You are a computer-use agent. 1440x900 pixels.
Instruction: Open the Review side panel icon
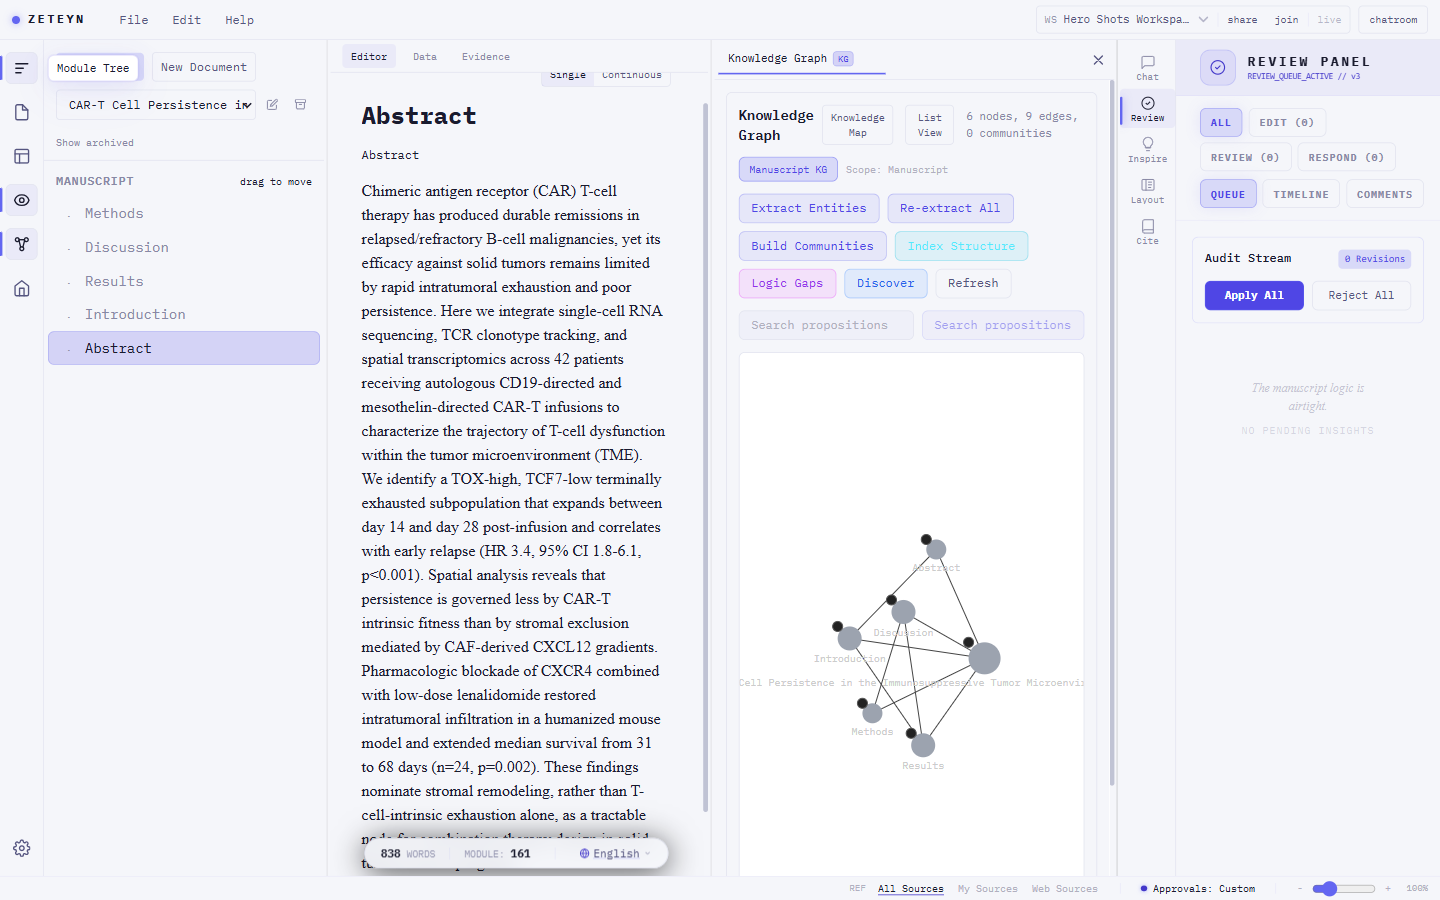[1147, 109]
